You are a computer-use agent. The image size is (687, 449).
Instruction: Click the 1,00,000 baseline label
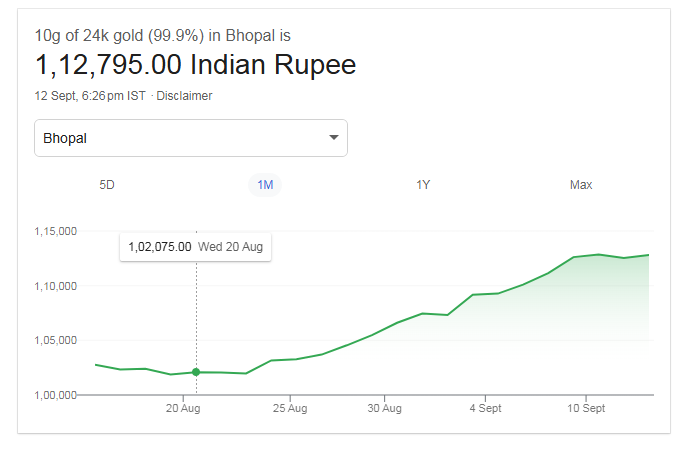pos(56,395)
